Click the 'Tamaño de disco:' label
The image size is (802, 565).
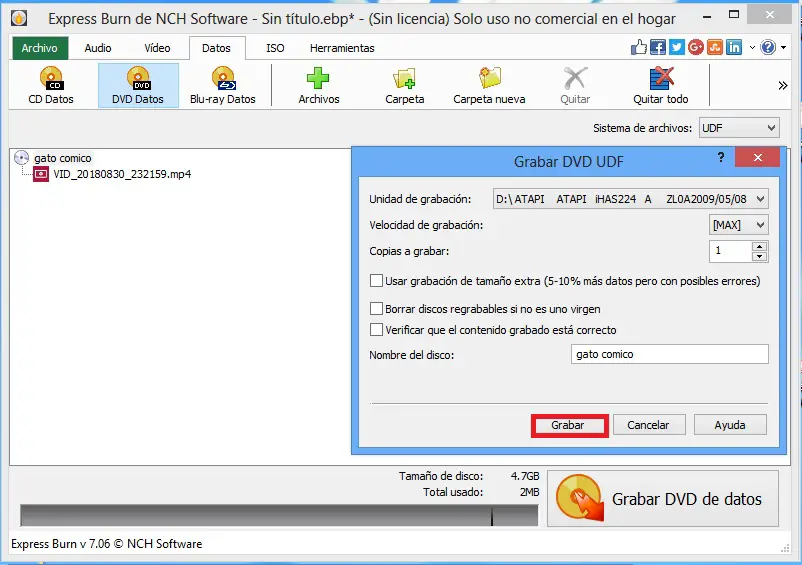(x=441, y=476)
